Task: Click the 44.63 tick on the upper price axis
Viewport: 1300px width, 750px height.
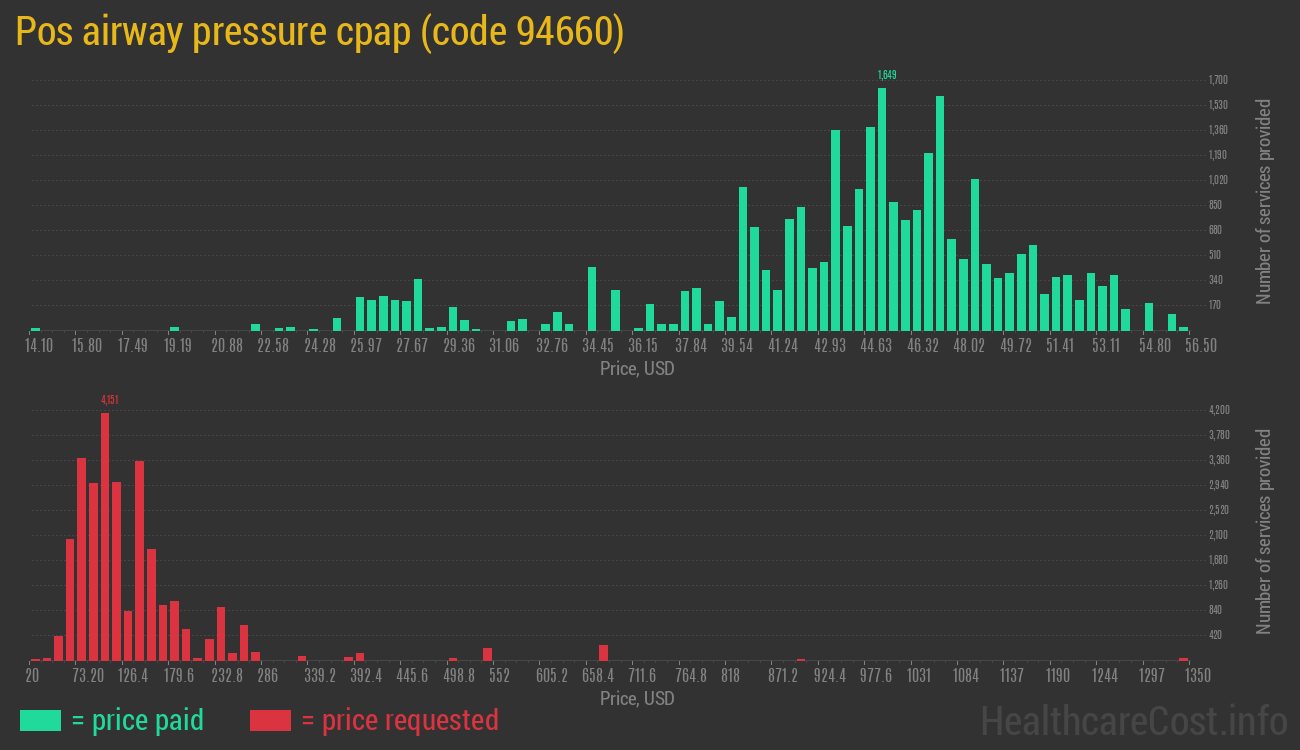Action: pos(876,345)
